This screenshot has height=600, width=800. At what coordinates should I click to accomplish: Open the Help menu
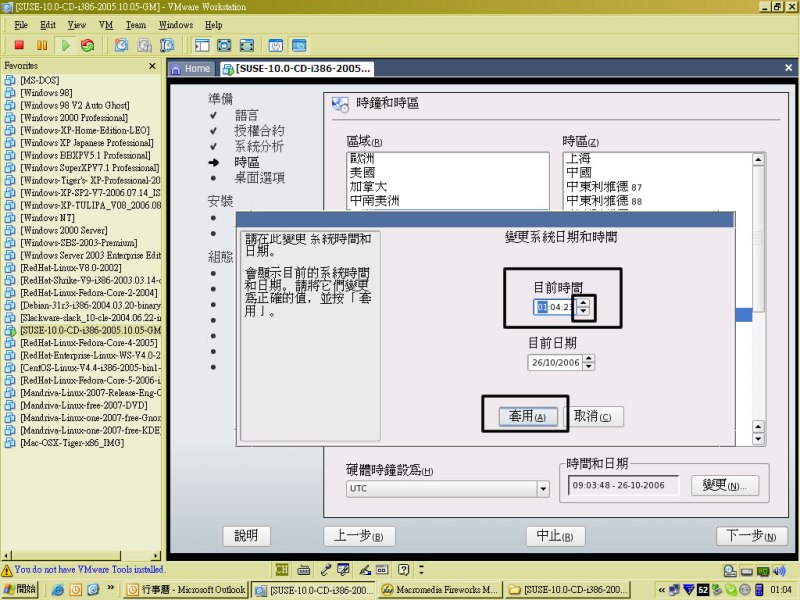[x=214, y=25]
